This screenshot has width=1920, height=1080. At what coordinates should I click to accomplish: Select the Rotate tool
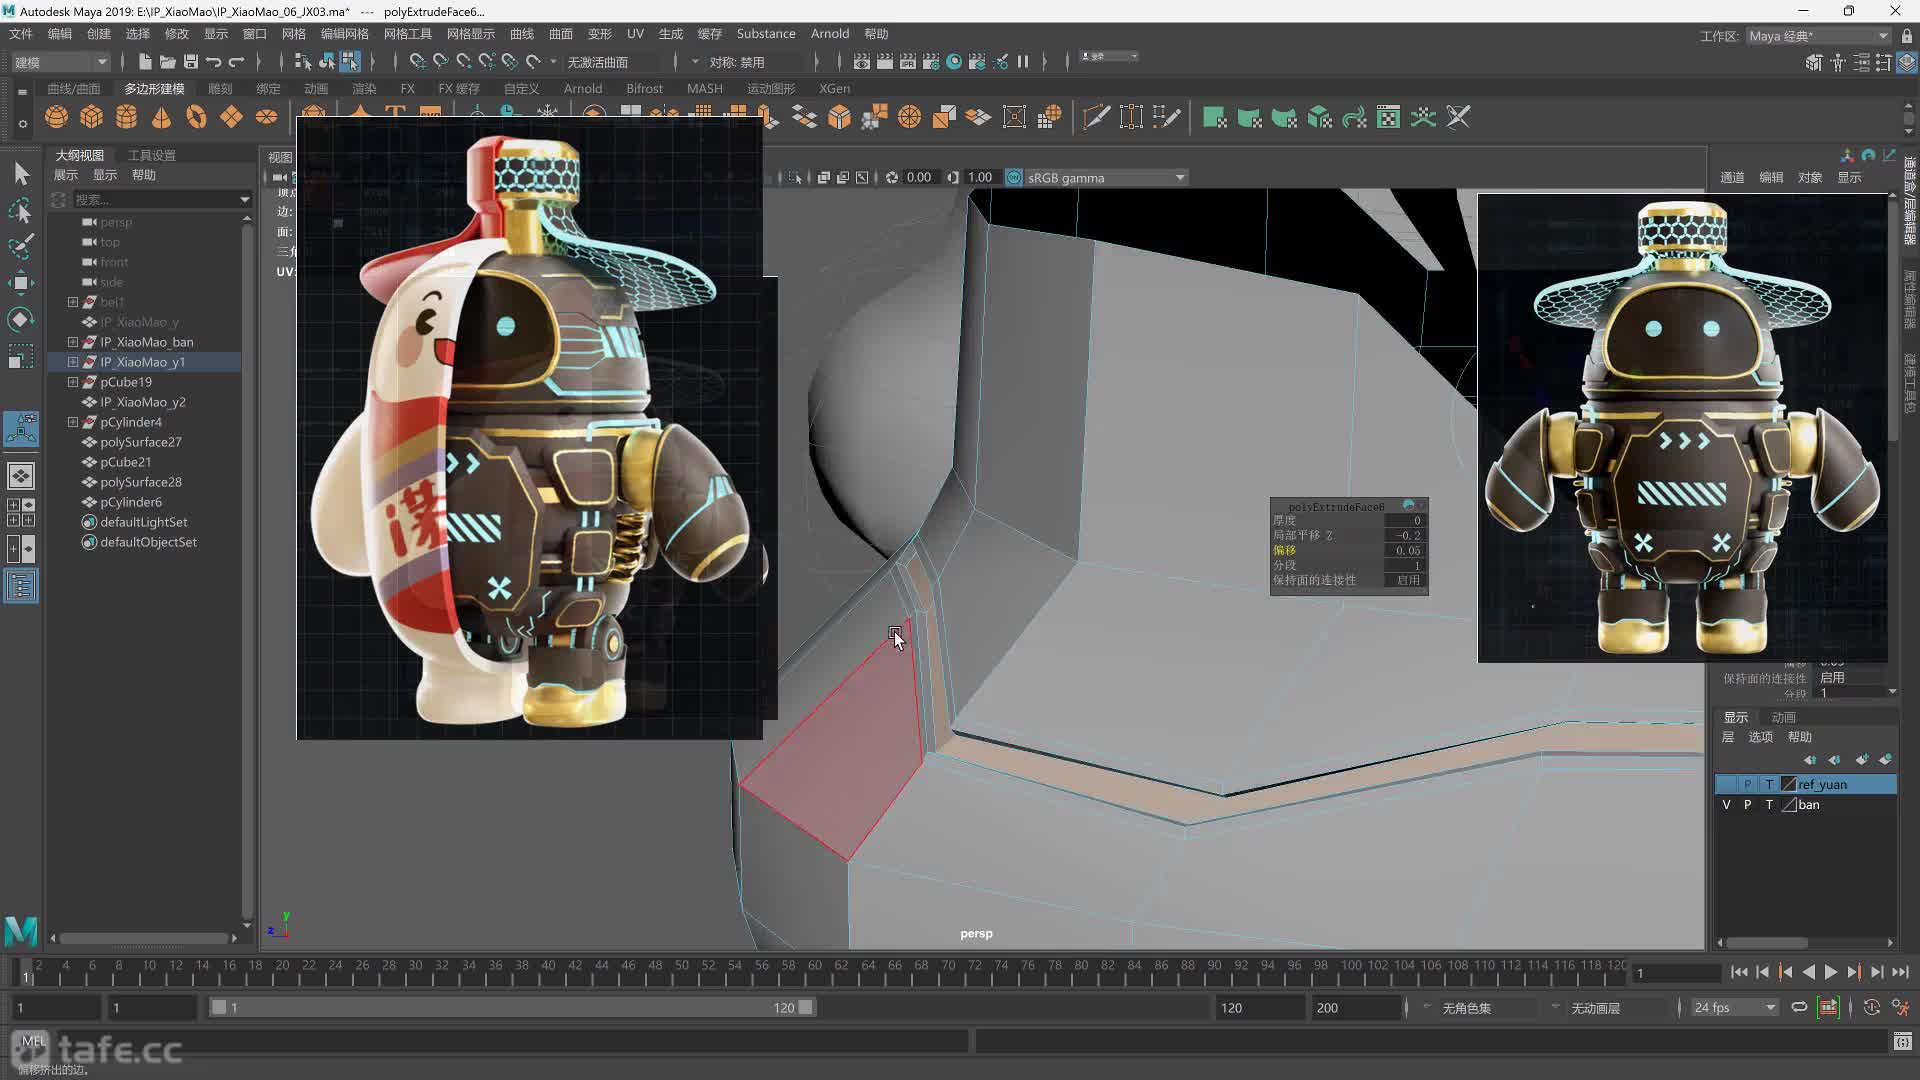pos(21,319)
